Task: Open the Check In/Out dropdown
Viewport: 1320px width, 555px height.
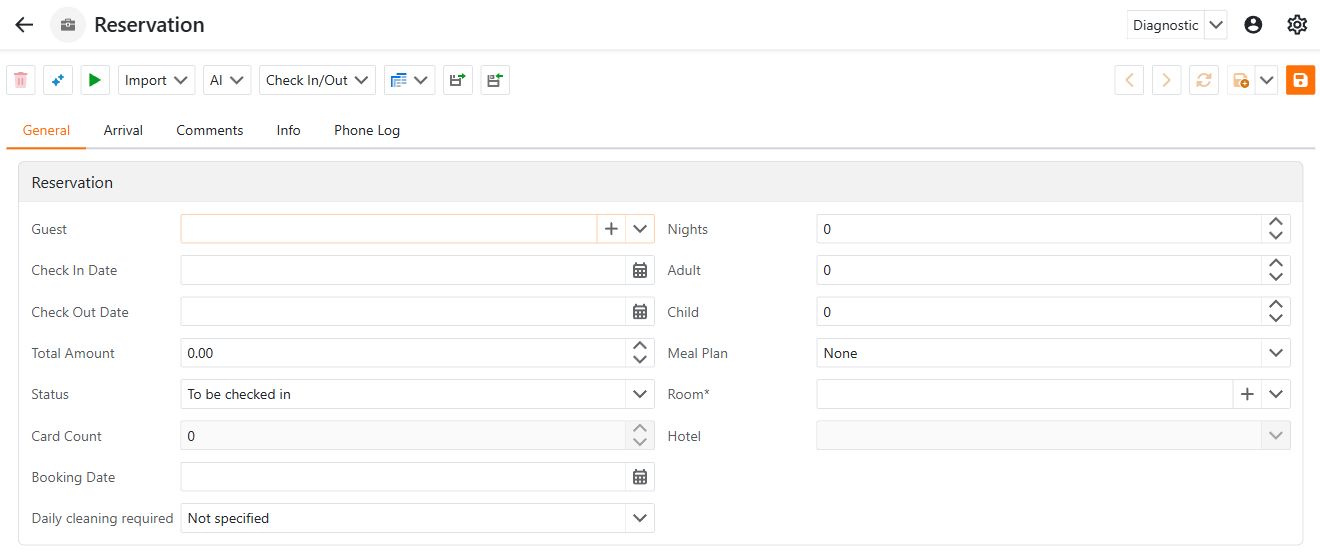Action: (317, 80)
